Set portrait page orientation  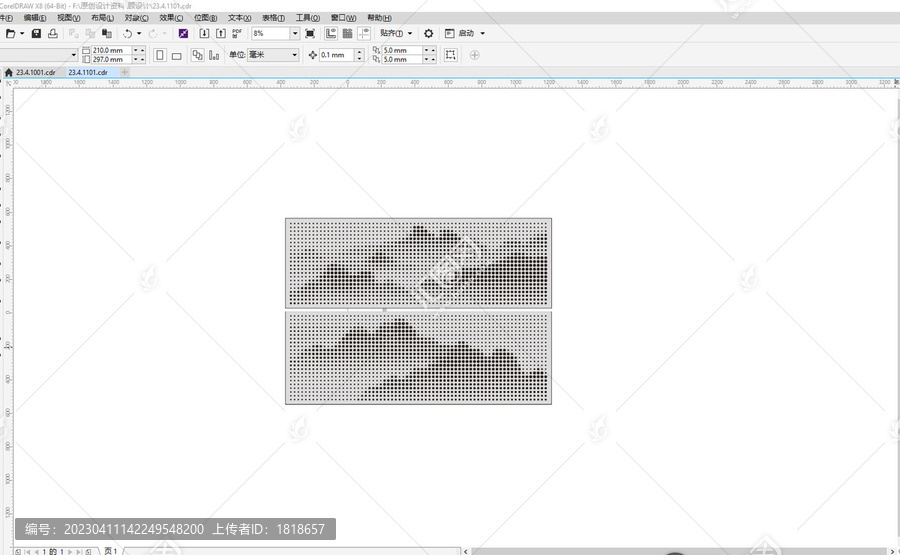(160, 55)
